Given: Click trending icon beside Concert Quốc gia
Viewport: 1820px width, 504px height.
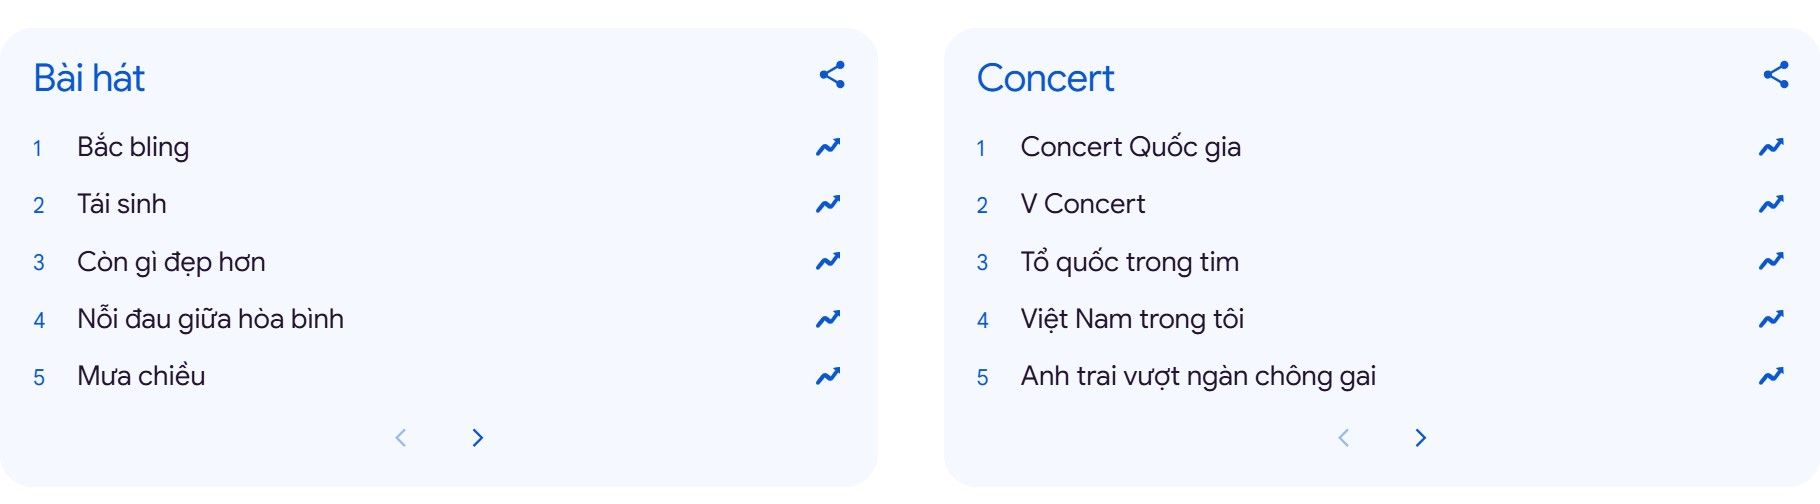Looking at the screenshot, I should coord(1771,148).
